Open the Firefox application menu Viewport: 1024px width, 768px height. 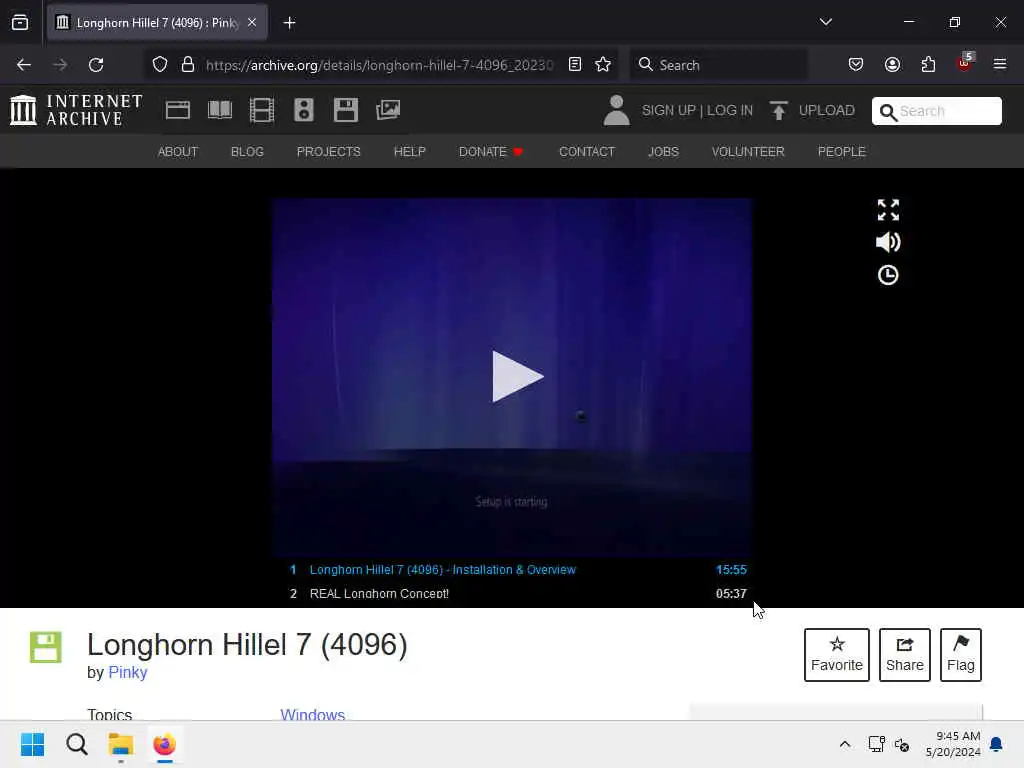click(x=1000, y=64)
